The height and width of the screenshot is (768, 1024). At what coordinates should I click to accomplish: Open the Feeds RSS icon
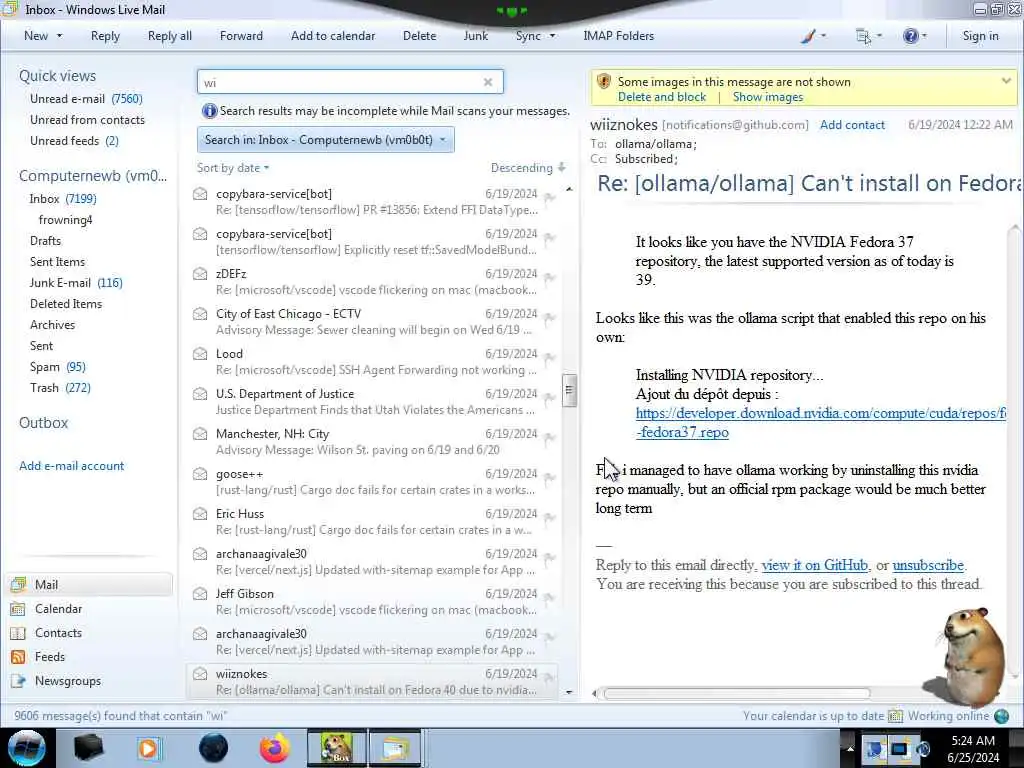tap(18, 657)
